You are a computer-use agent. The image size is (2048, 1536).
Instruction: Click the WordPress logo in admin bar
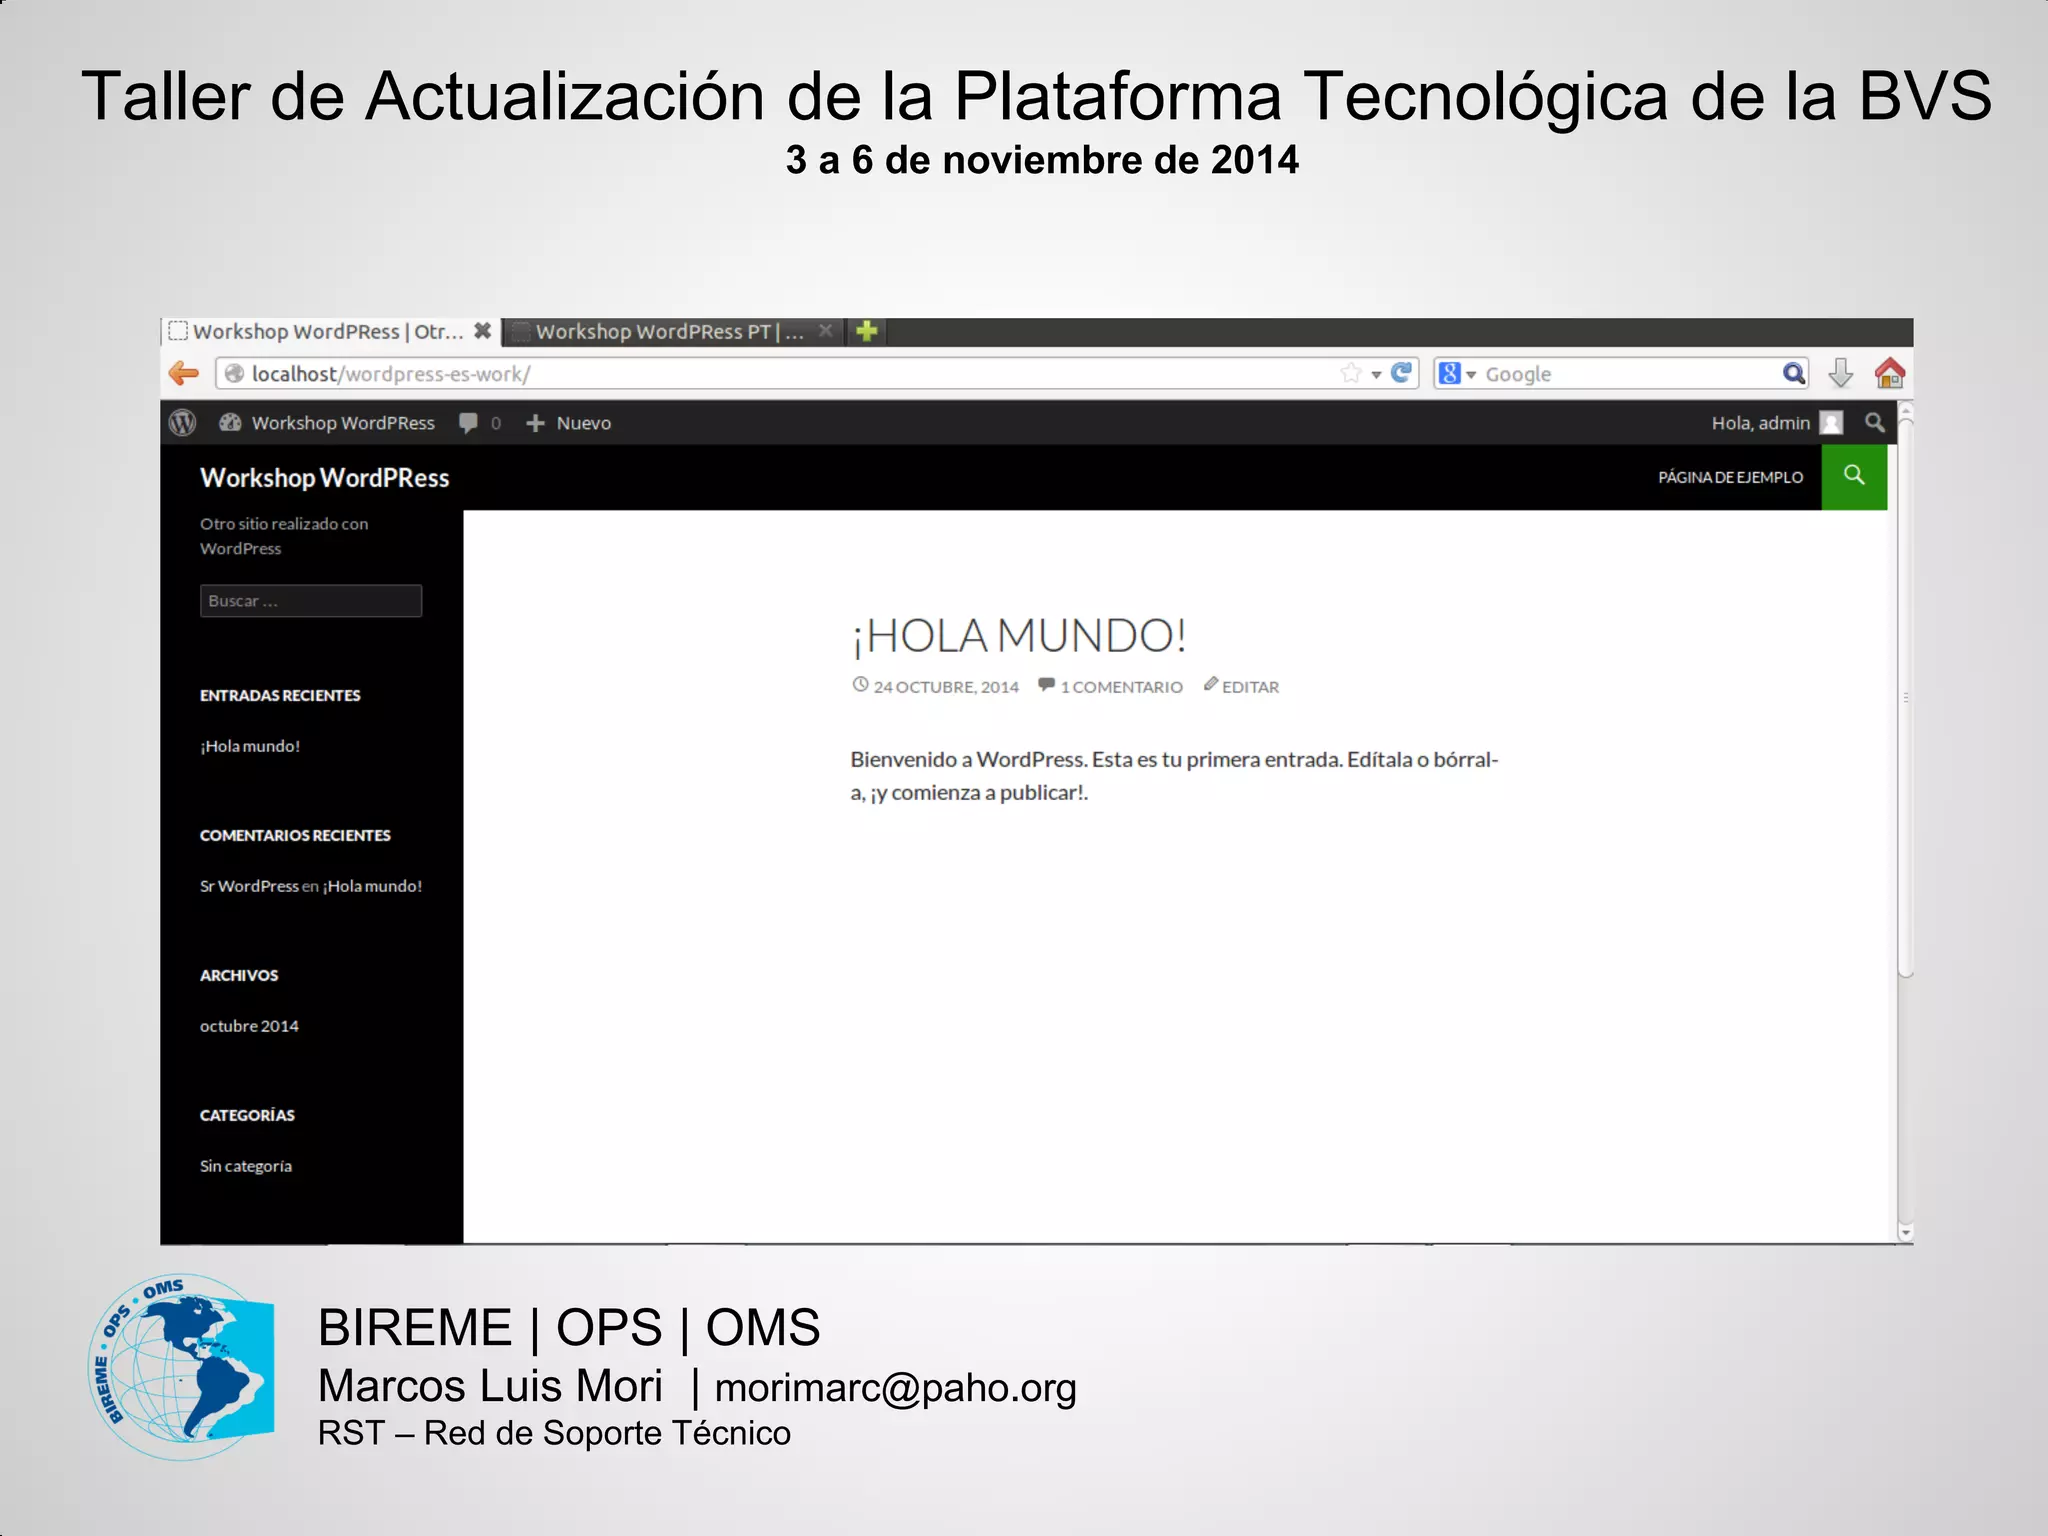click(x=183, y=423)
